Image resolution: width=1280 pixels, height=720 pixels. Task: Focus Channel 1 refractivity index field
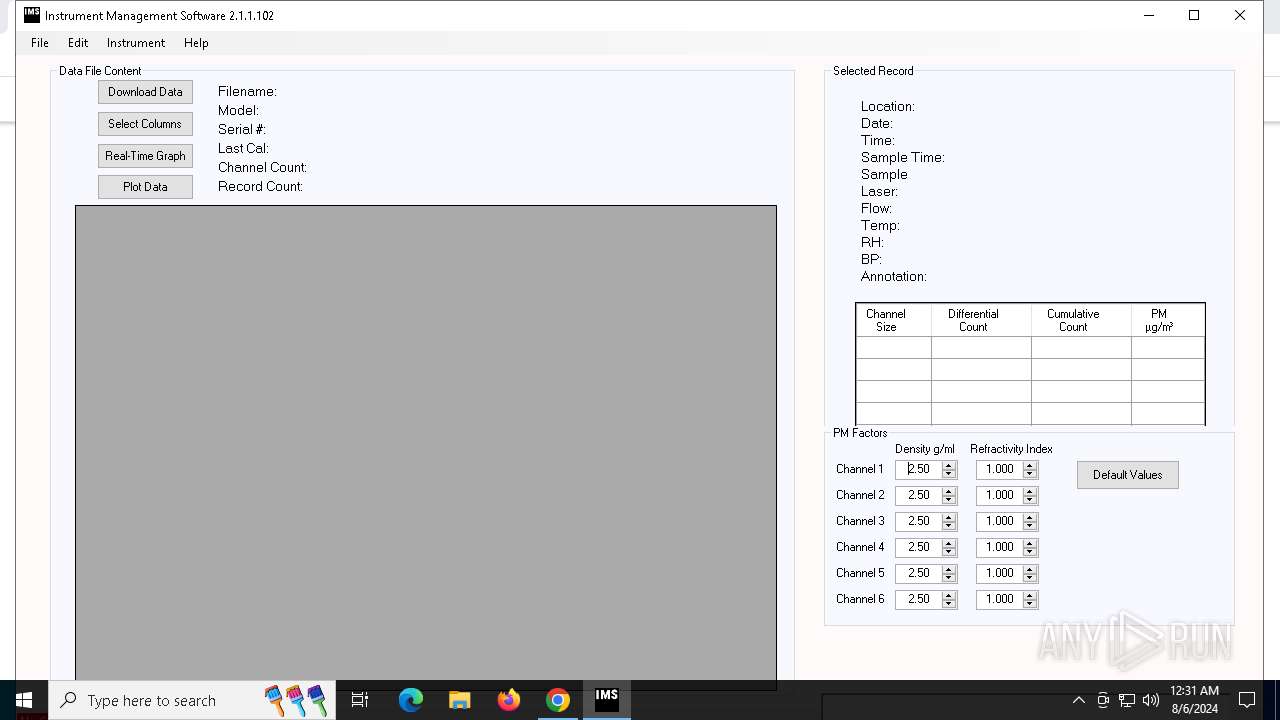pos(999,469)
